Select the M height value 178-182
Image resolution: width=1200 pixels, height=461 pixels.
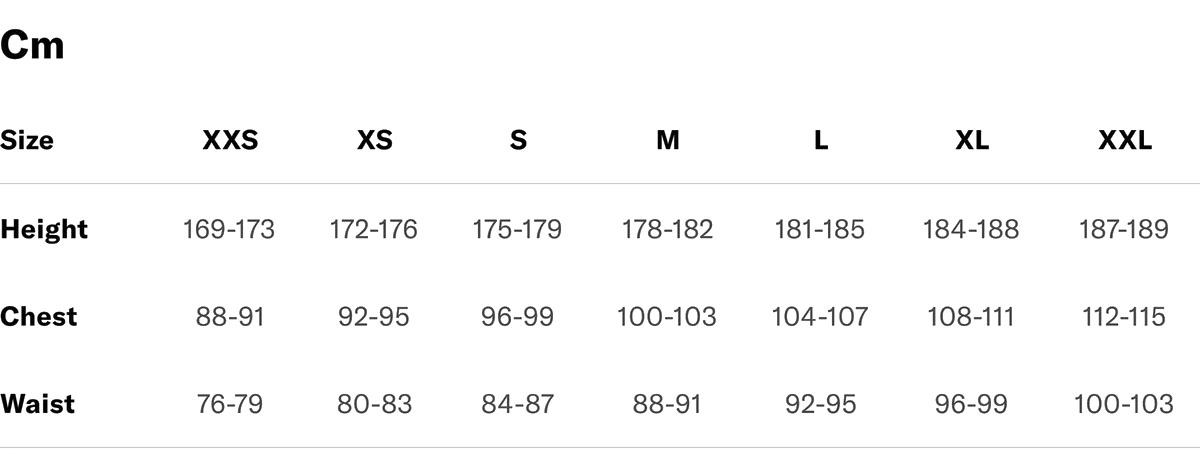[x=667, y=230]
